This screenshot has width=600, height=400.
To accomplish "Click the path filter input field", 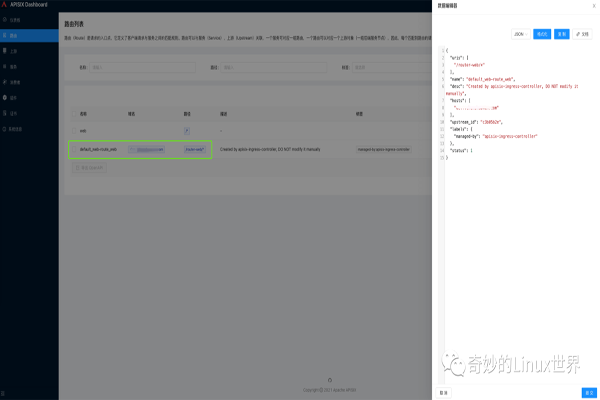I will tap(274, 67).
